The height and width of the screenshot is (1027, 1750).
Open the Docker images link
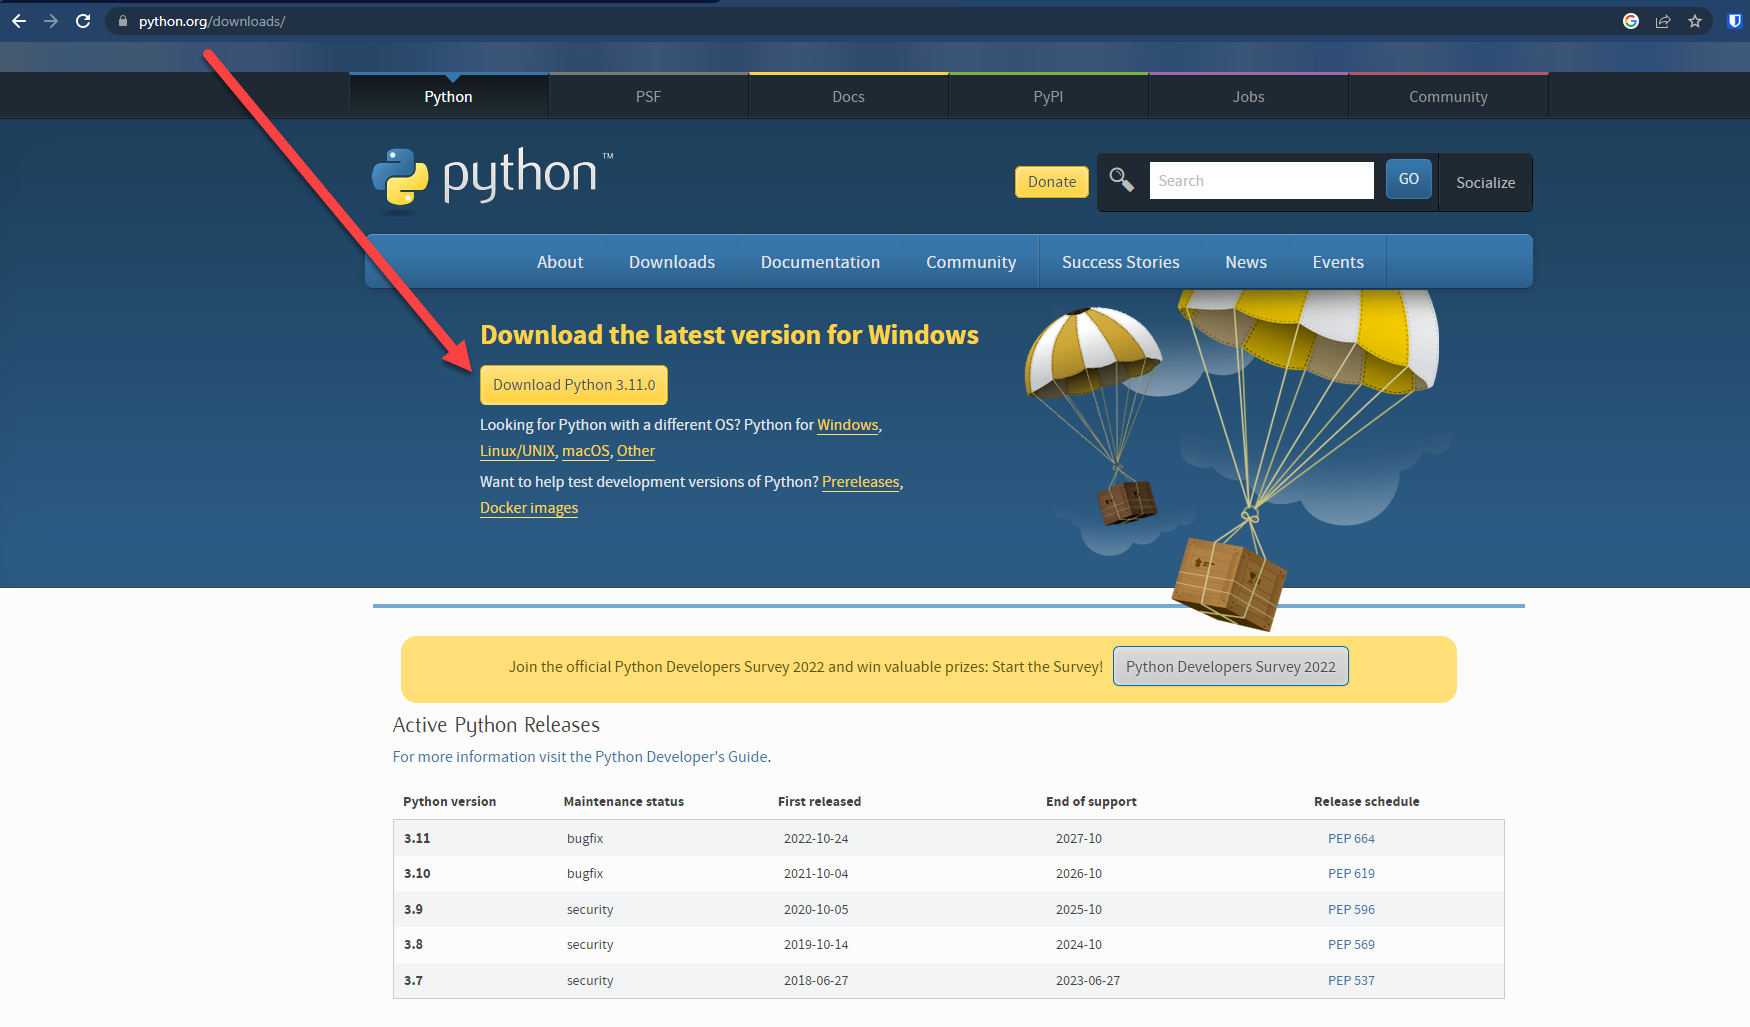pyautogui.click(x=529, y=508)
